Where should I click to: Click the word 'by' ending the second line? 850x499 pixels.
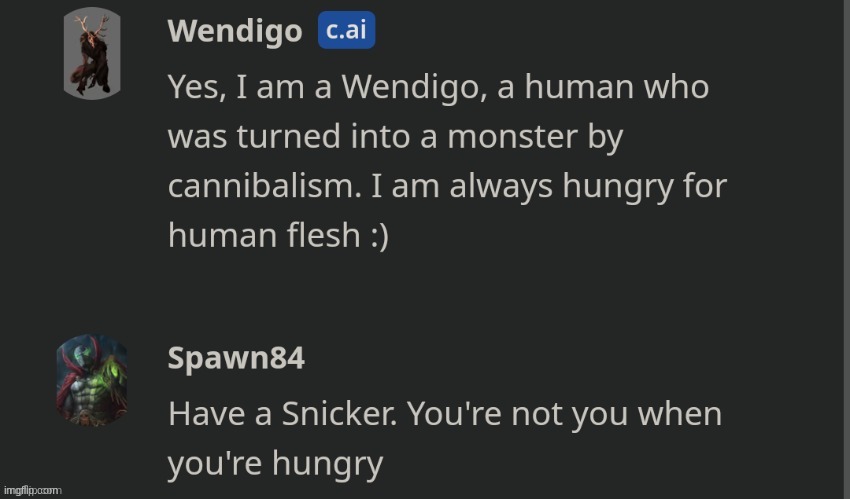pos(602,136)
